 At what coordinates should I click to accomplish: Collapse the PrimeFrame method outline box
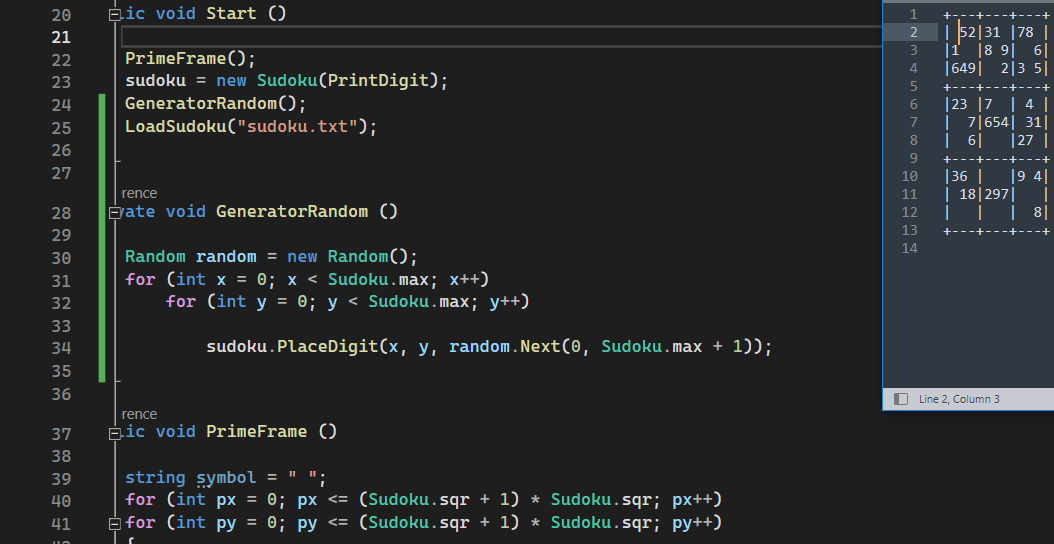(x=115, y=433)
